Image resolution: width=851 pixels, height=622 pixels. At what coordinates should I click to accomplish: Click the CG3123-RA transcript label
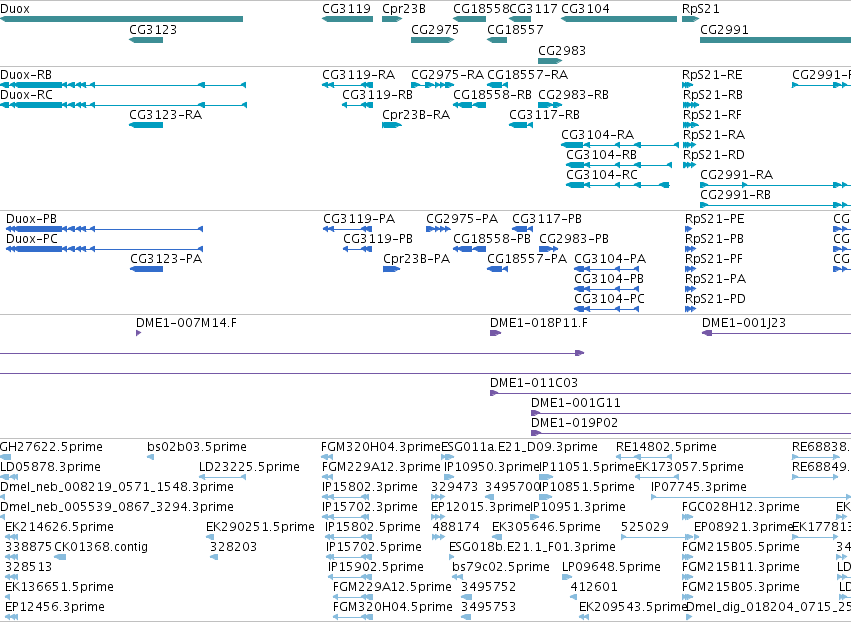click(x=166, y=115)
